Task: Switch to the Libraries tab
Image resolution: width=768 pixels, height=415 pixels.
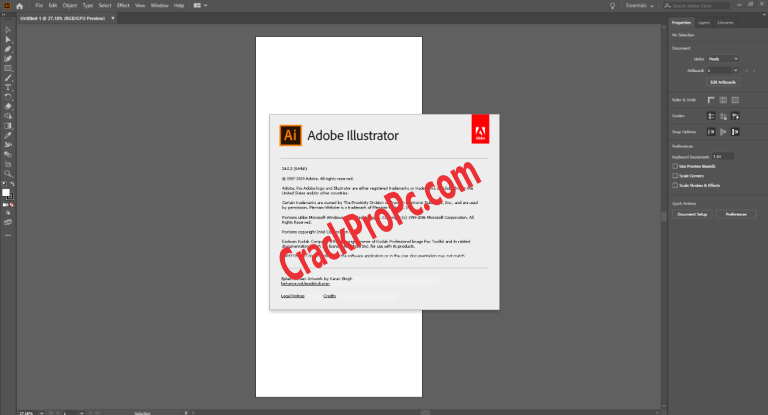Action: pos(725,23)
